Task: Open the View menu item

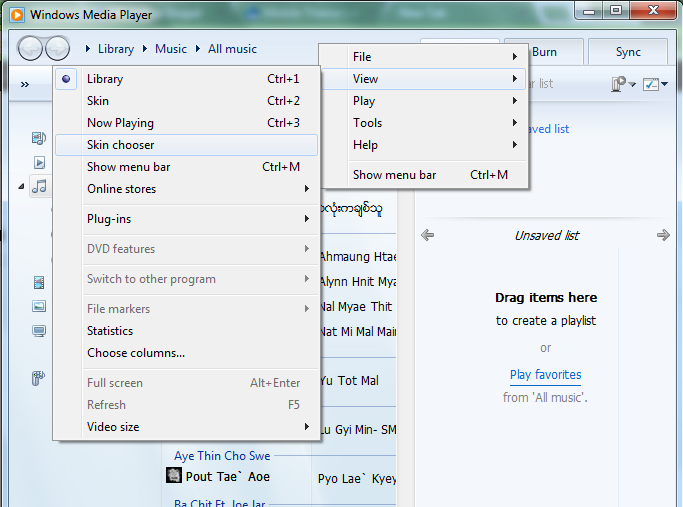Action: click(423, 79)
